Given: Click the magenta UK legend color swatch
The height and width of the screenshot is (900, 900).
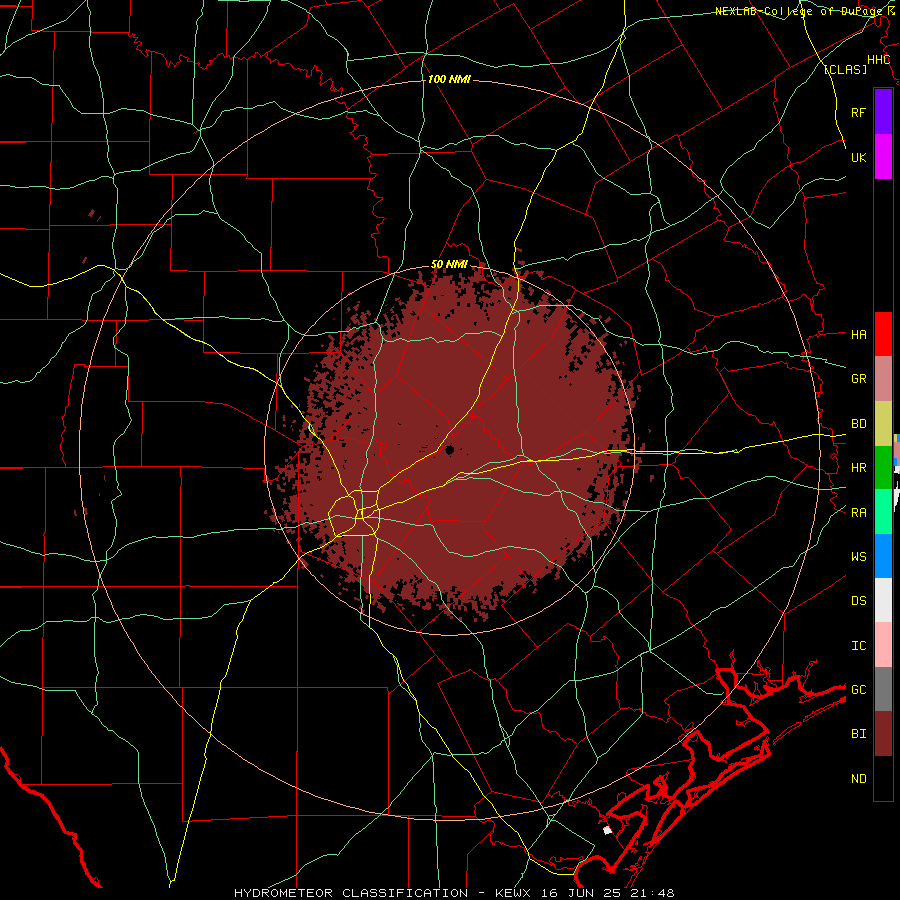Looking at the screenshot, I should pos(883,157).
